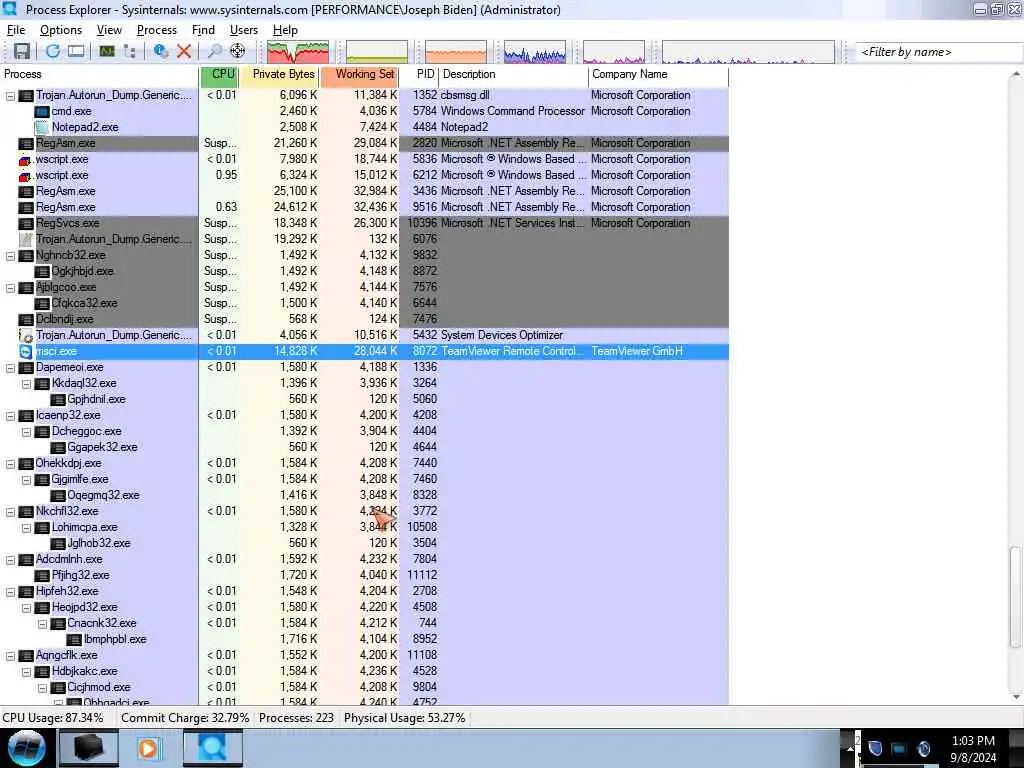The width and height of the screenshot is (1024, 768).
Task: Select the System Devices Optimizer process icon
Action: point(25,336)
